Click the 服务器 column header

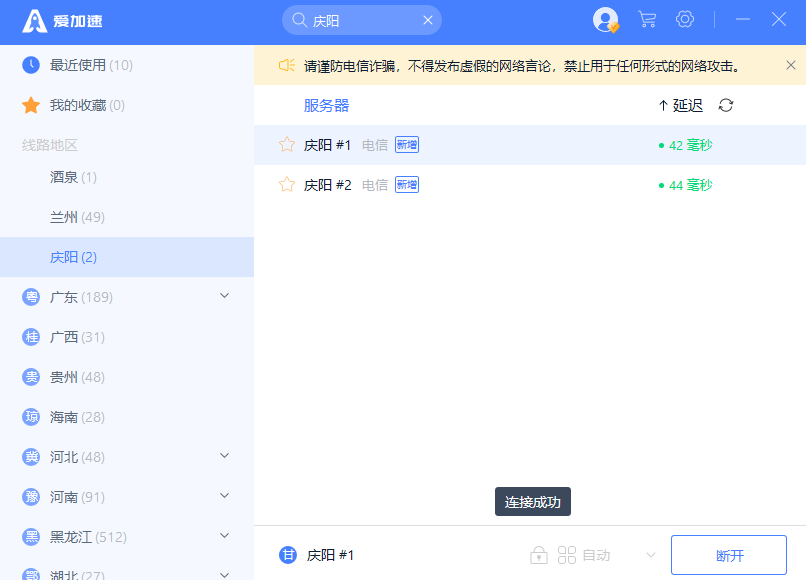(326, 105)
